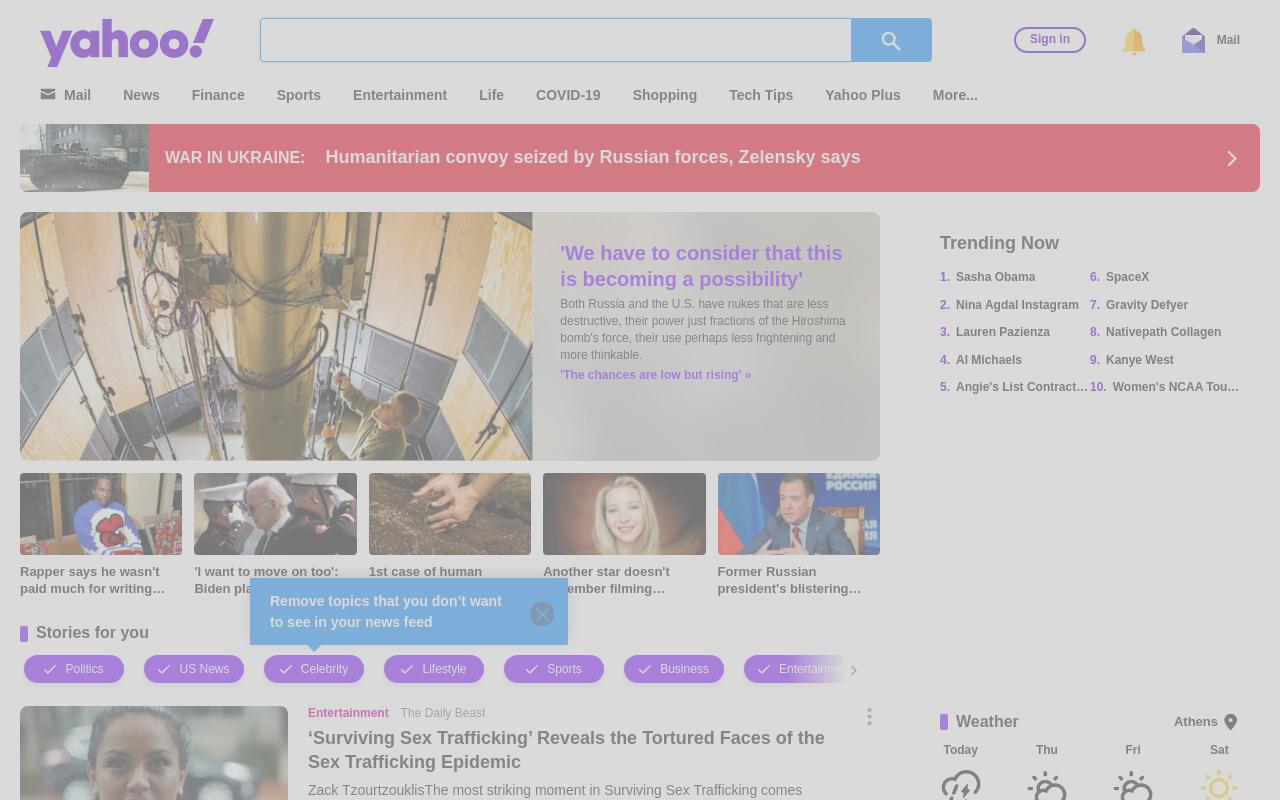Click the Athens location pin icon
Image resolution: width=1280 pixels, height=800 pixels.
1231,722
